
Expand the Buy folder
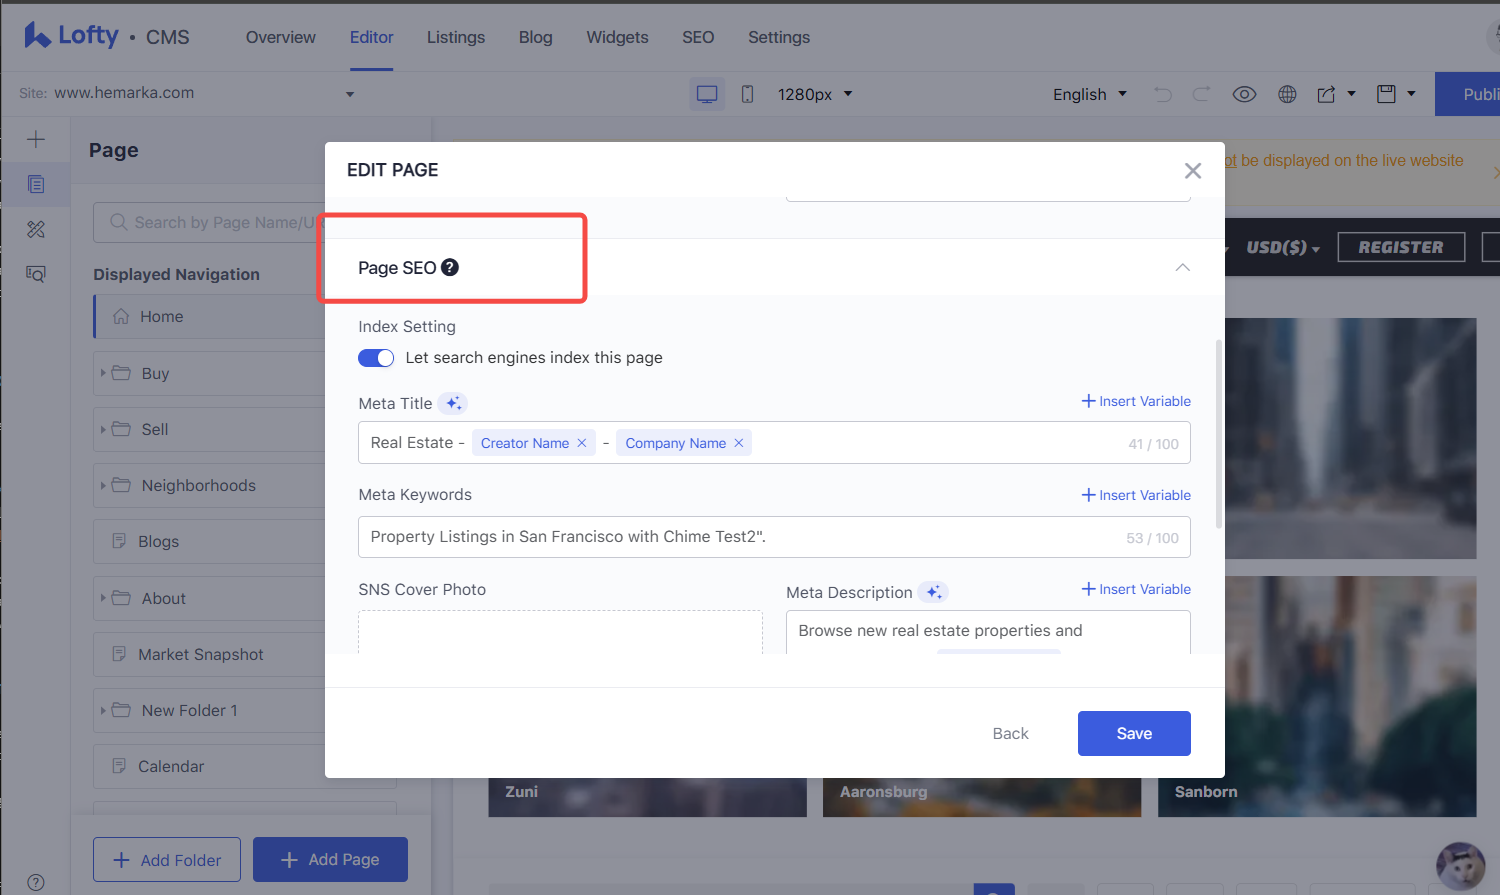point(103,373)
